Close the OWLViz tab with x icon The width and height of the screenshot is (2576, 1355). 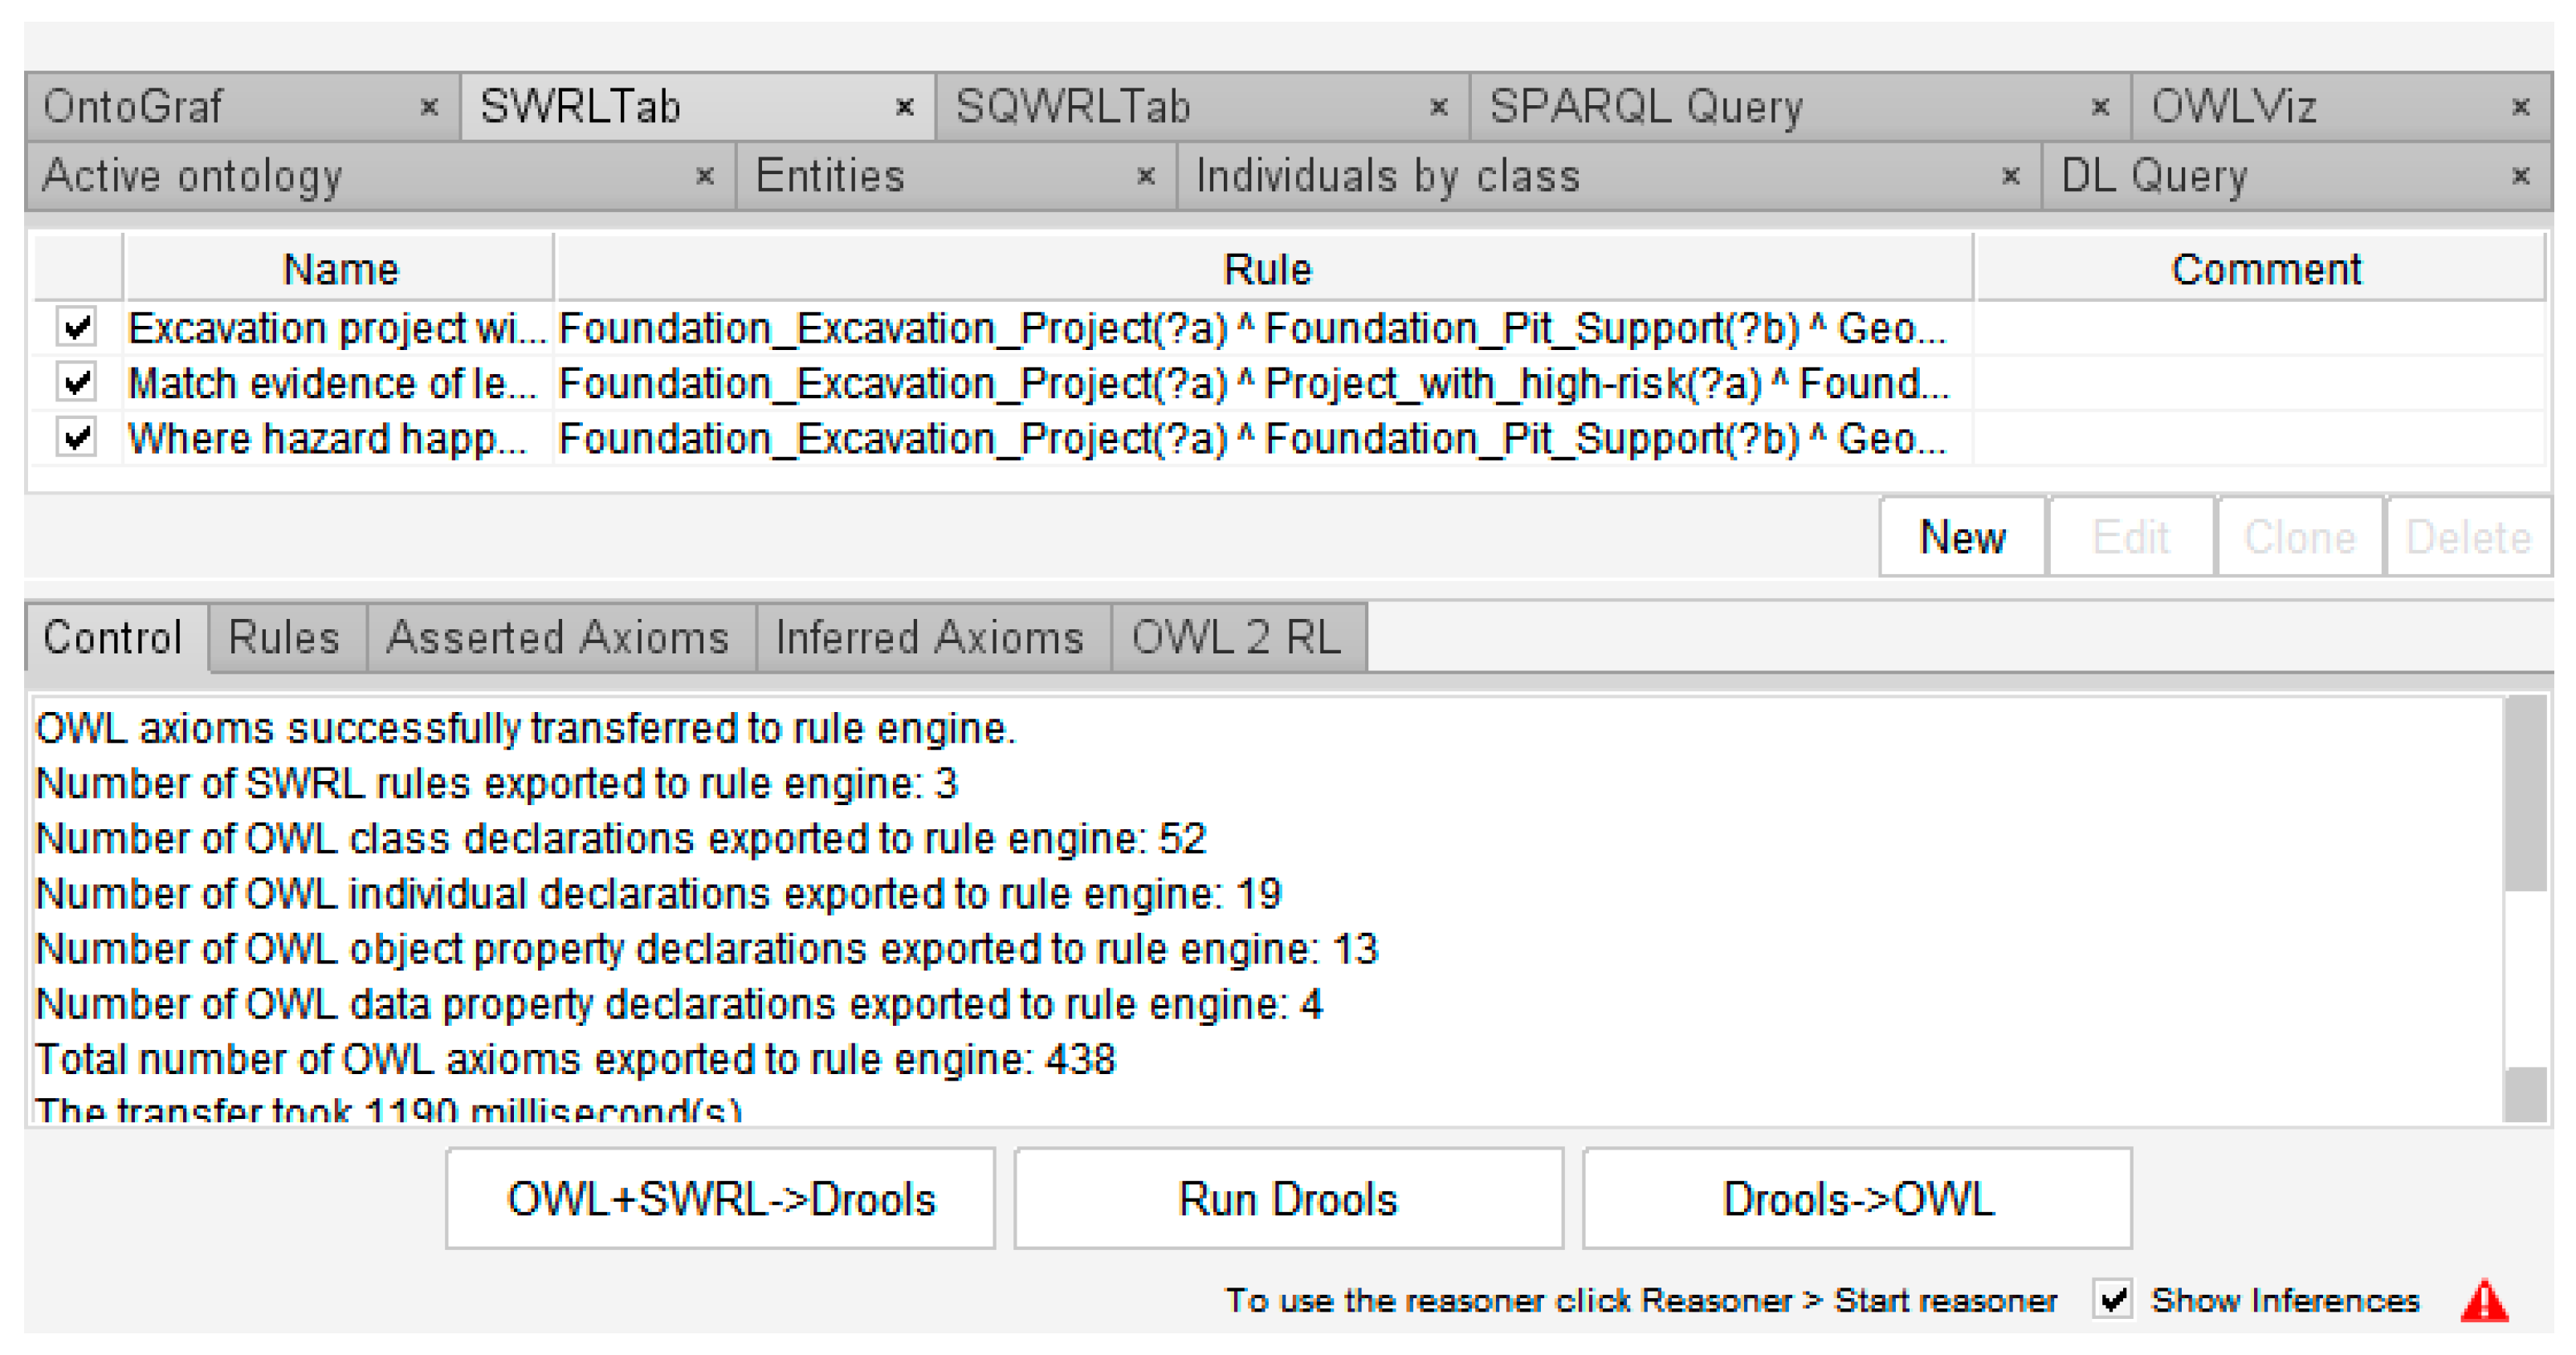(x=2521, y=107)
